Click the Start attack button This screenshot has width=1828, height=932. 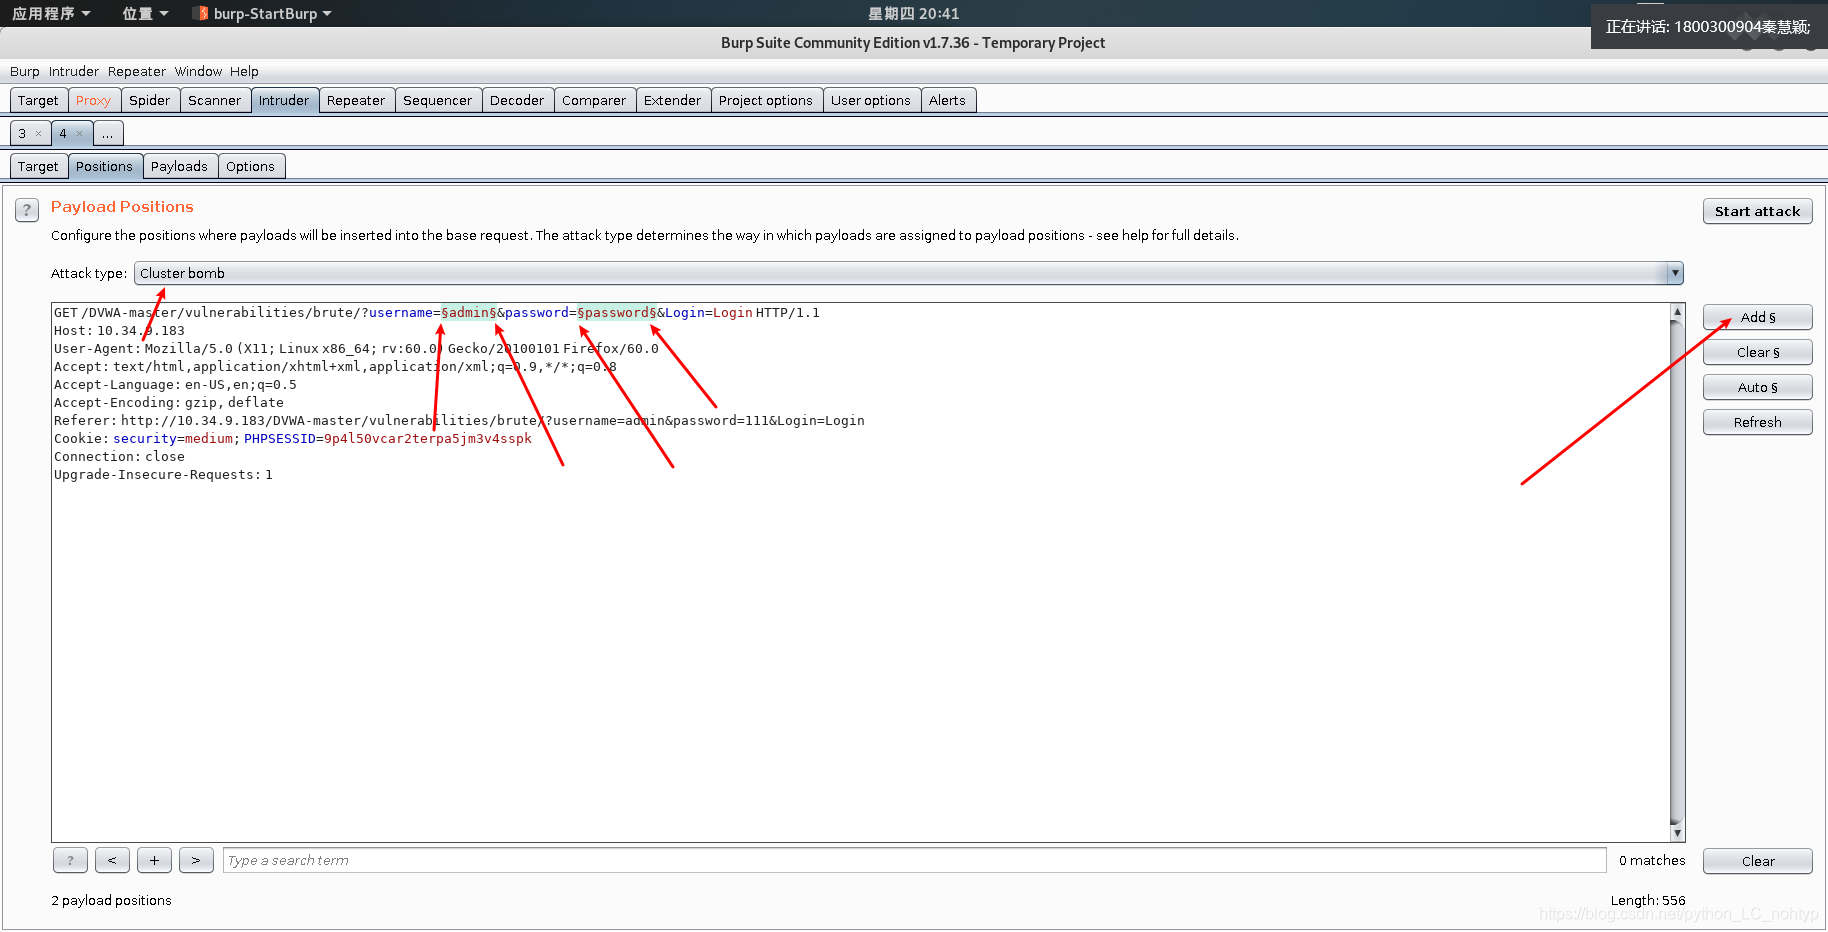pyautogui.click(x=1757, y=211)
